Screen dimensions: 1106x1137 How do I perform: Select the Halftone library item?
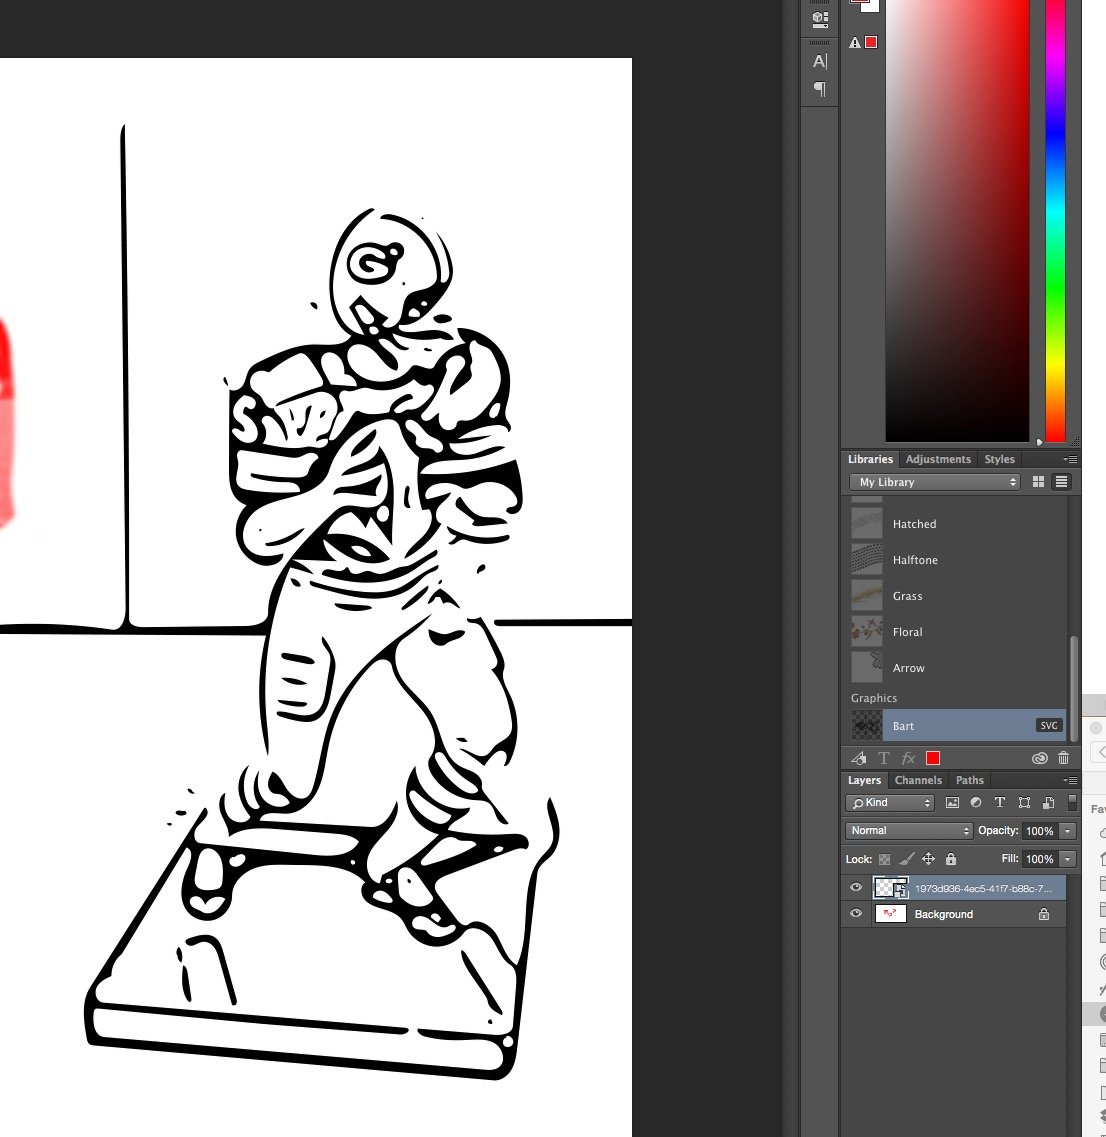pyautogui.click(x=957, y=560)
